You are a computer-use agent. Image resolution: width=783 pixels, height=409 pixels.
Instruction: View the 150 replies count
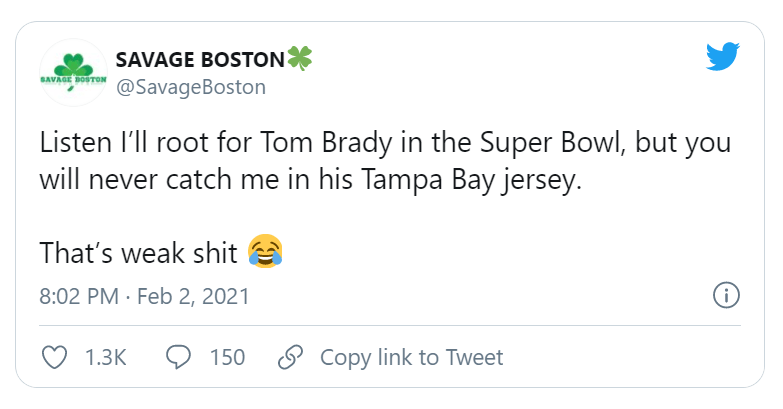[227, 357]
